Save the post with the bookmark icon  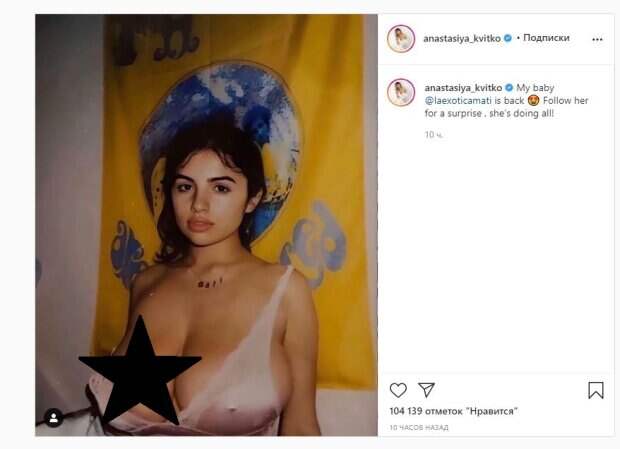595,390
